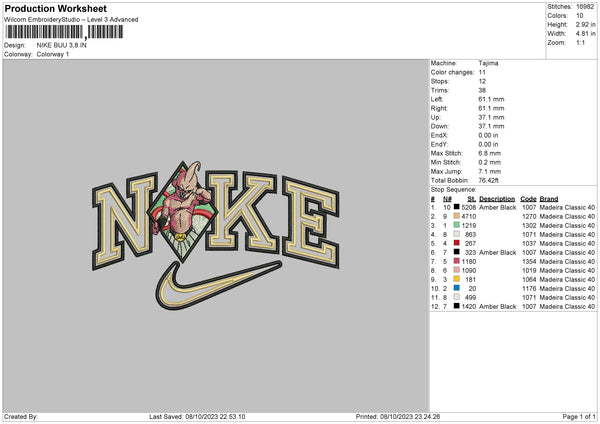Click the black swatch in stop row 1
600x424 pixels.
point(457,207)
